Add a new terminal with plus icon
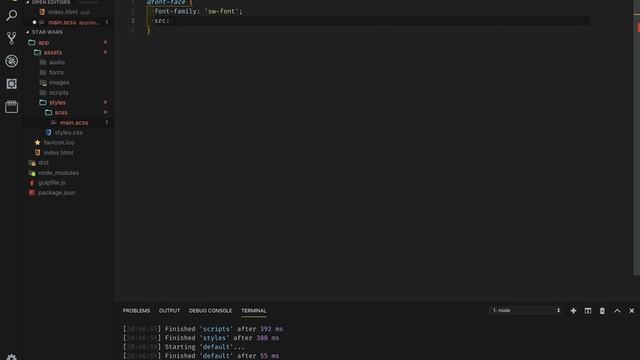 pyautogui.click(x=573, y=311)
